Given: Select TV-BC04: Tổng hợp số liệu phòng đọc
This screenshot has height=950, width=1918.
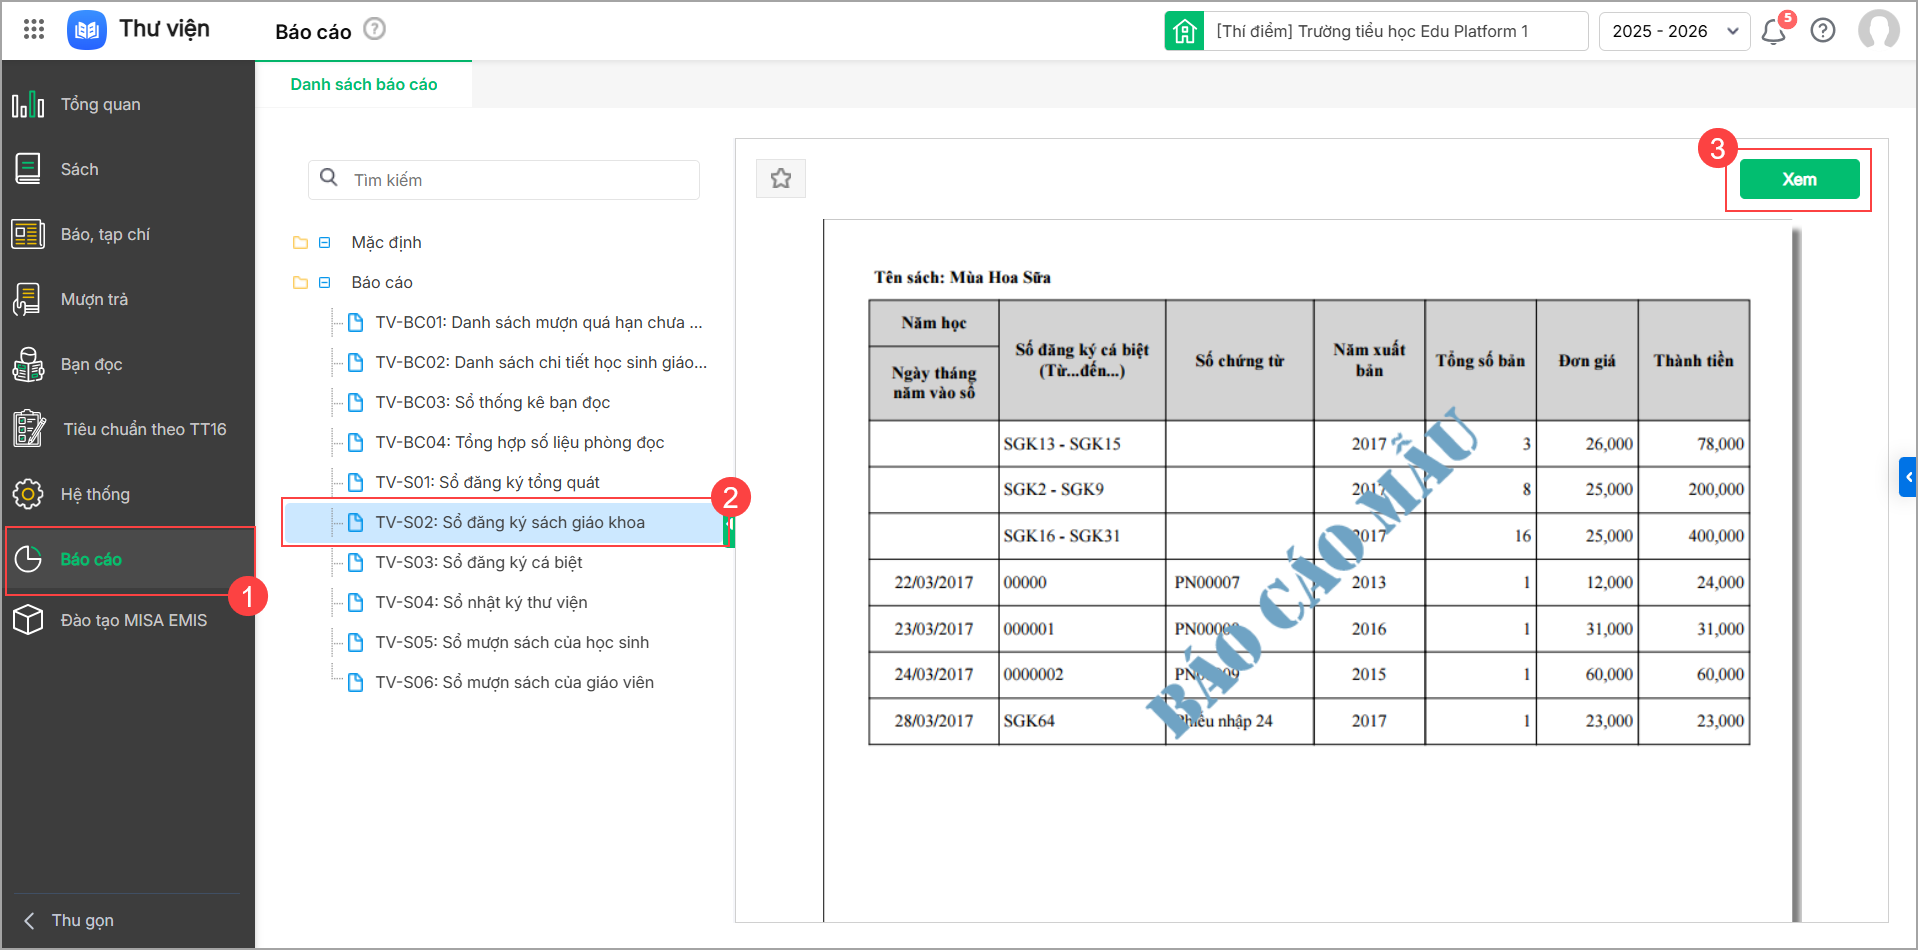Looking at the screenshot, I should [519, 442].
